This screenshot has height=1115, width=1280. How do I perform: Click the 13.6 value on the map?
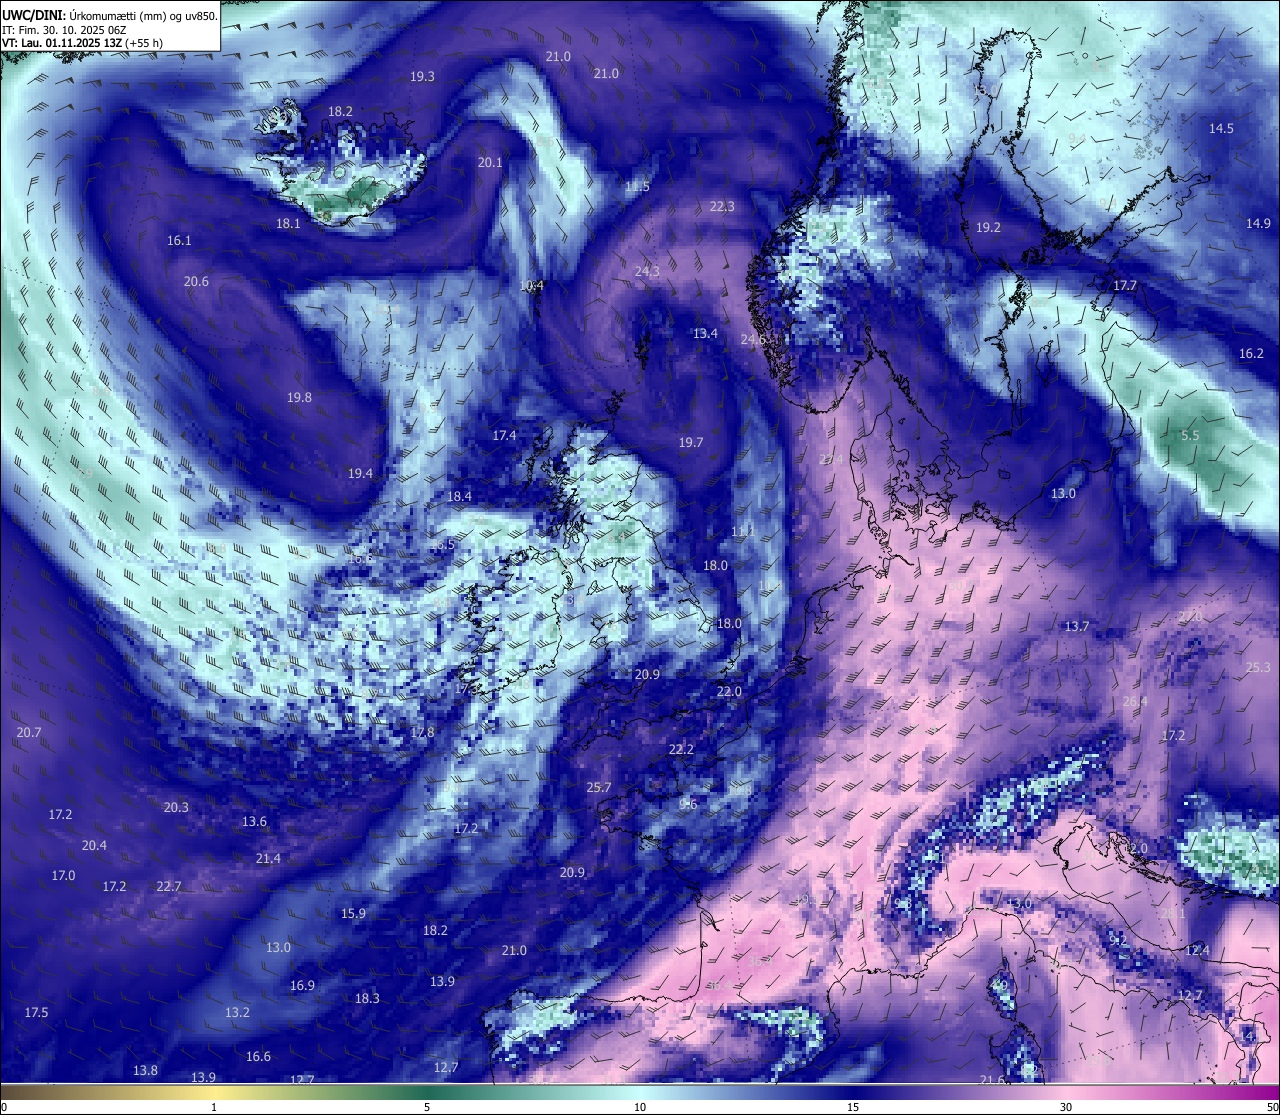tap(254, 822)
